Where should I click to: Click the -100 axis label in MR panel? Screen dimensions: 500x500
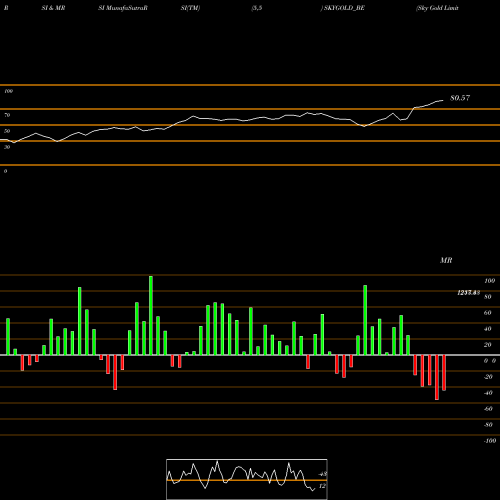[x=489, y=441]
